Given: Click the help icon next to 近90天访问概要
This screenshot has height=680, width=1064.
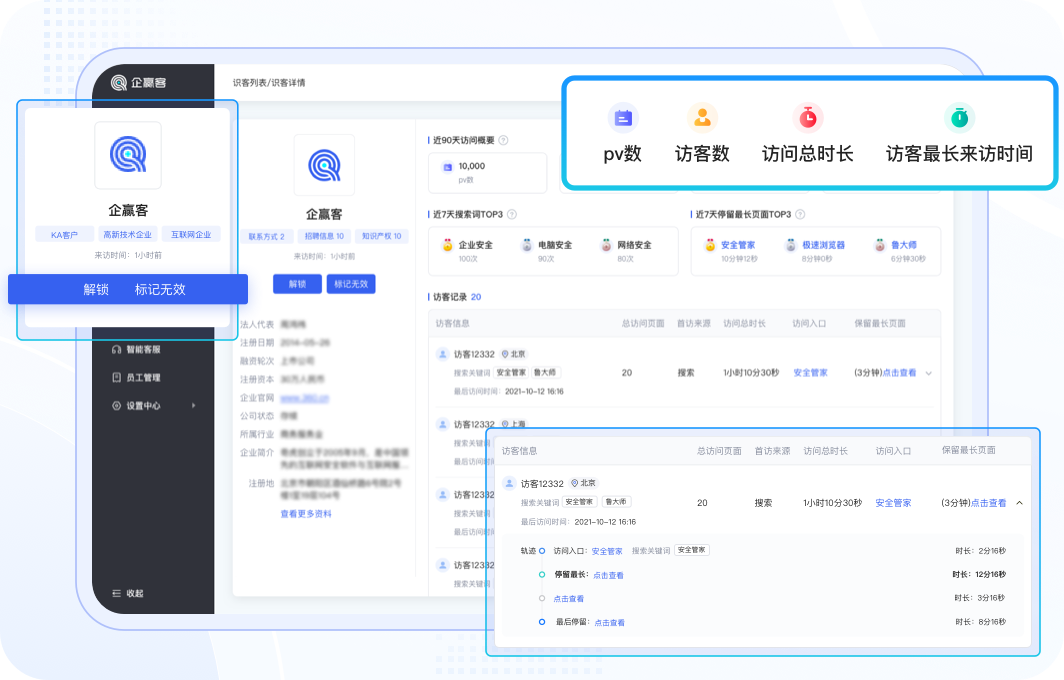Looking at the screenshot, I should point(504,140).
